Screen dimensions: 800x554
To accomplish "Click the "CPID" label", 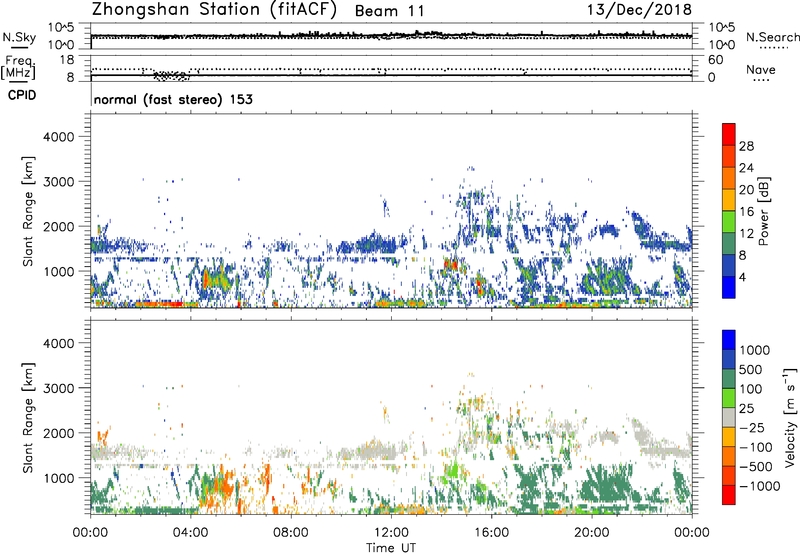I will 22,95.
